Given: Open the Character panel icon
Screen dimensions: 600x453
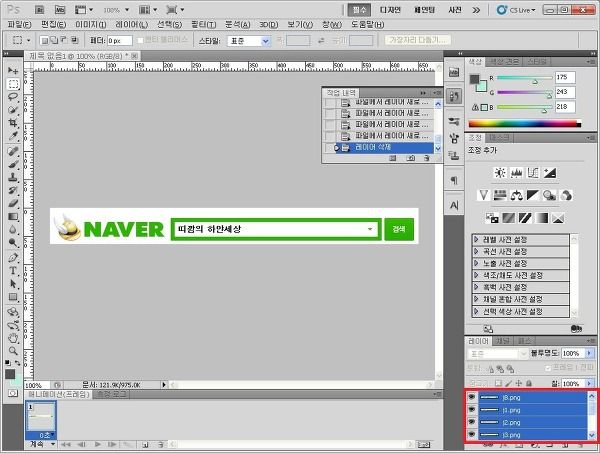Looking at the screenshot, I should [x=454, y=205].
